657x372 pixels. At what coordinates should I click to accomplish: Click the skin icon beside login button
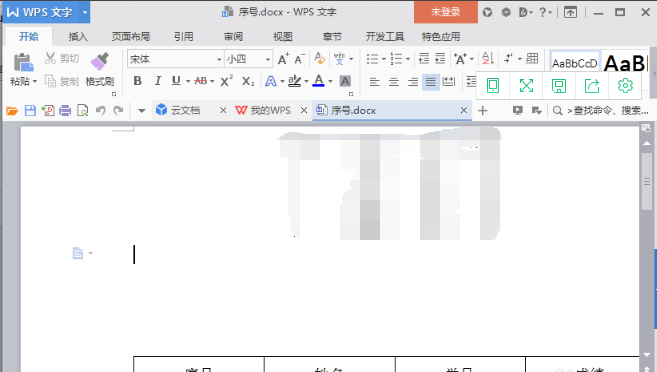point(487,12)
